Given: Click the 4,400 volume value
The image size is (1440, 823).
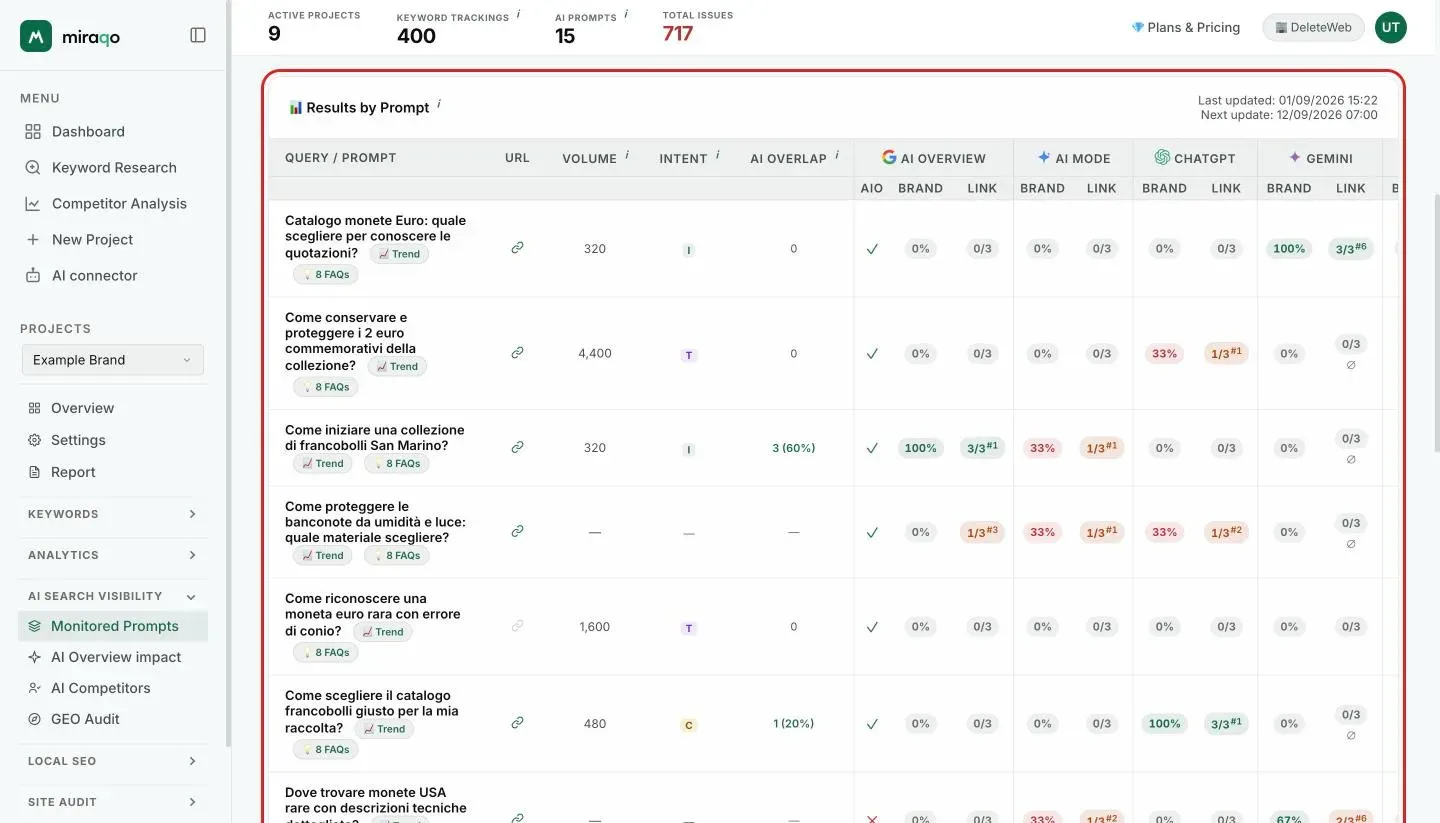Looking at the screenshot, I should tap(595, 353).
